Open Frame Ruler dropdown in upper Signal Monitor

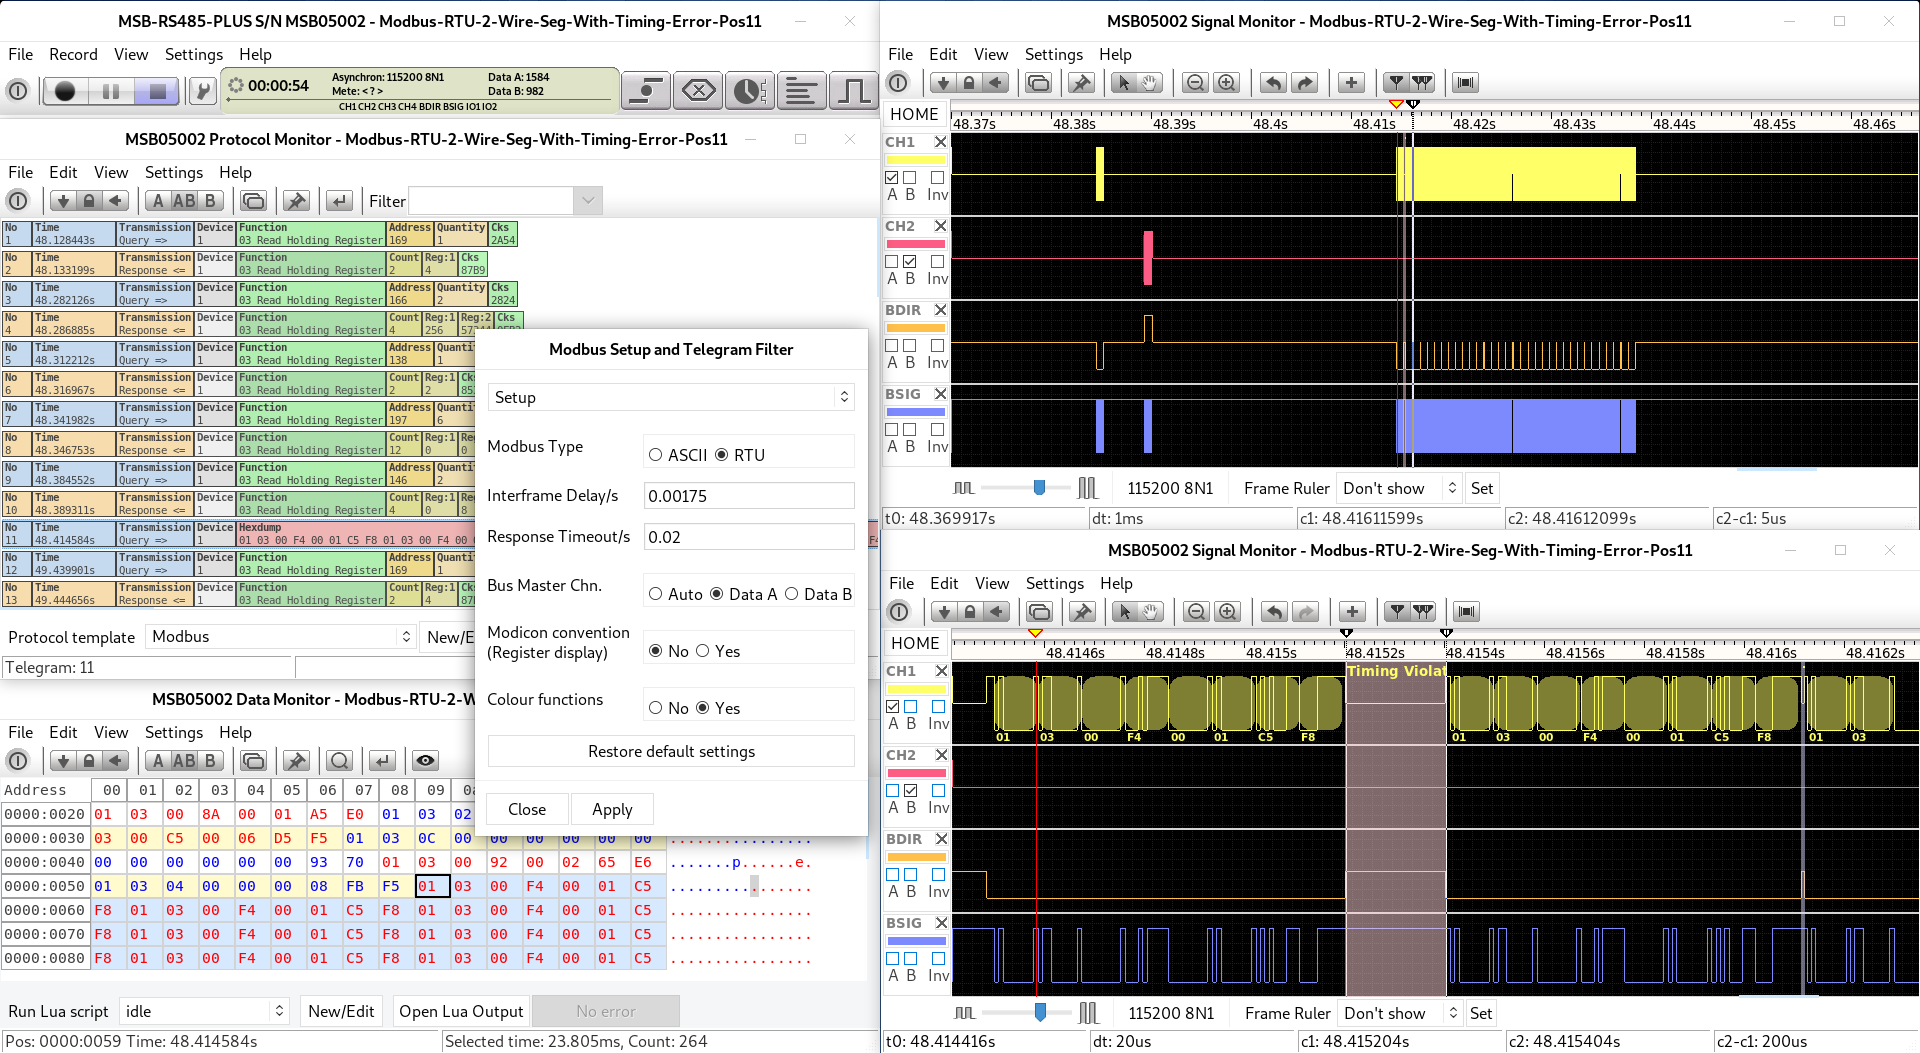pyautogui.click(x=1399, y=489)
